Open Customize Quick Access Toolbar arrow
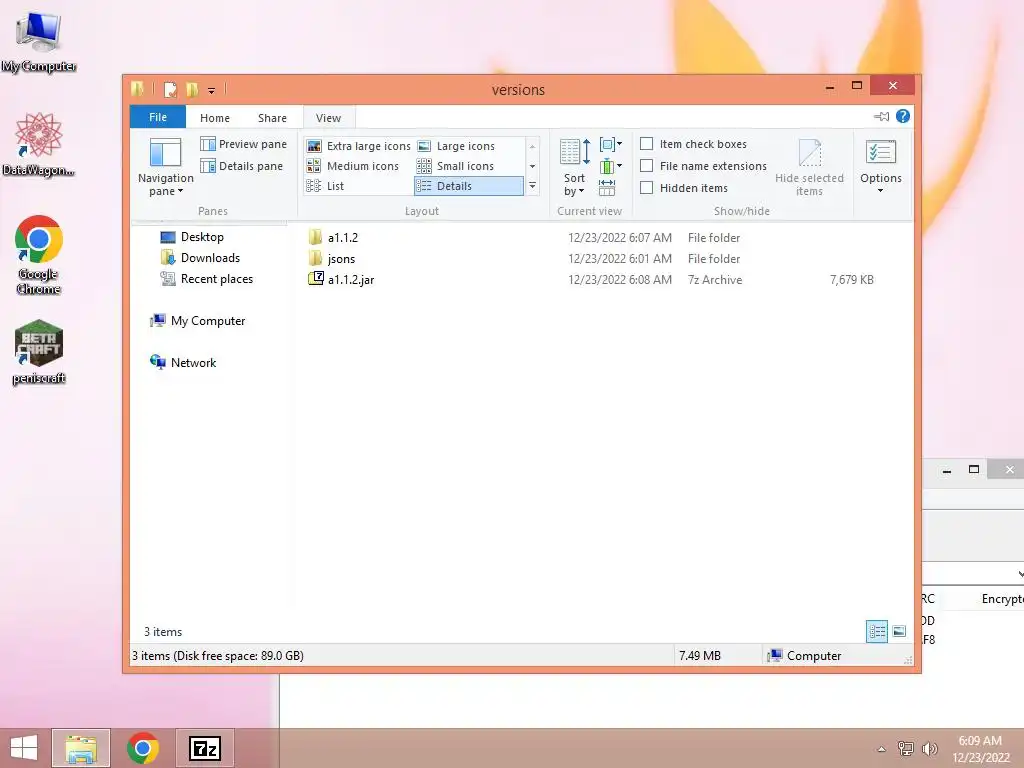Screen dimensions: 1024x768 tap(212, 91)
